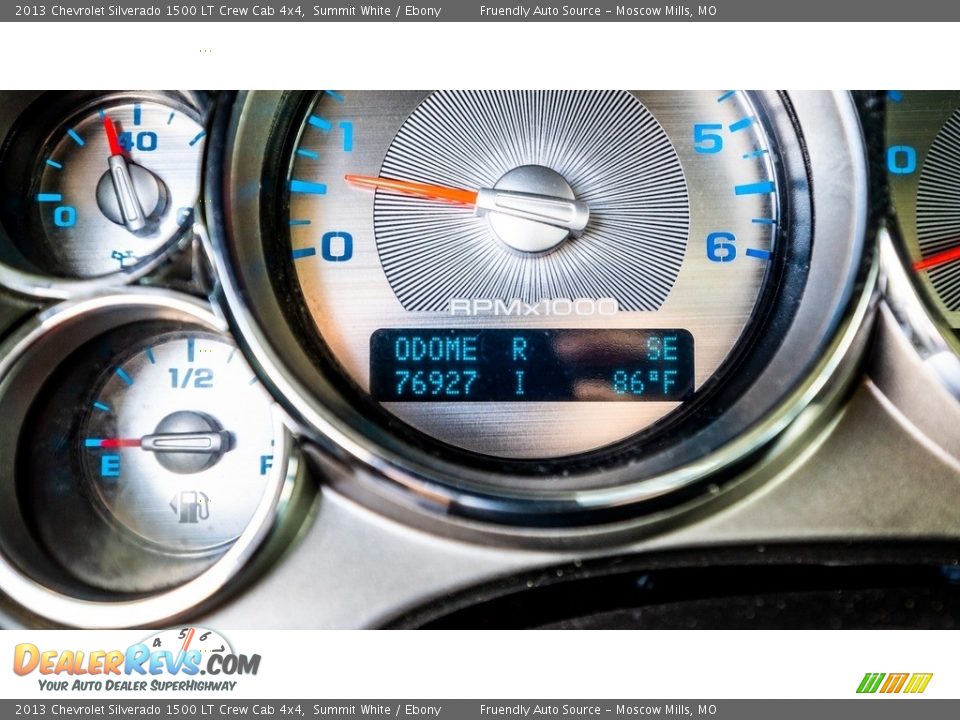Click the DealerRevs.com logo
Viewport: 960px width, 720px height.
137,660
